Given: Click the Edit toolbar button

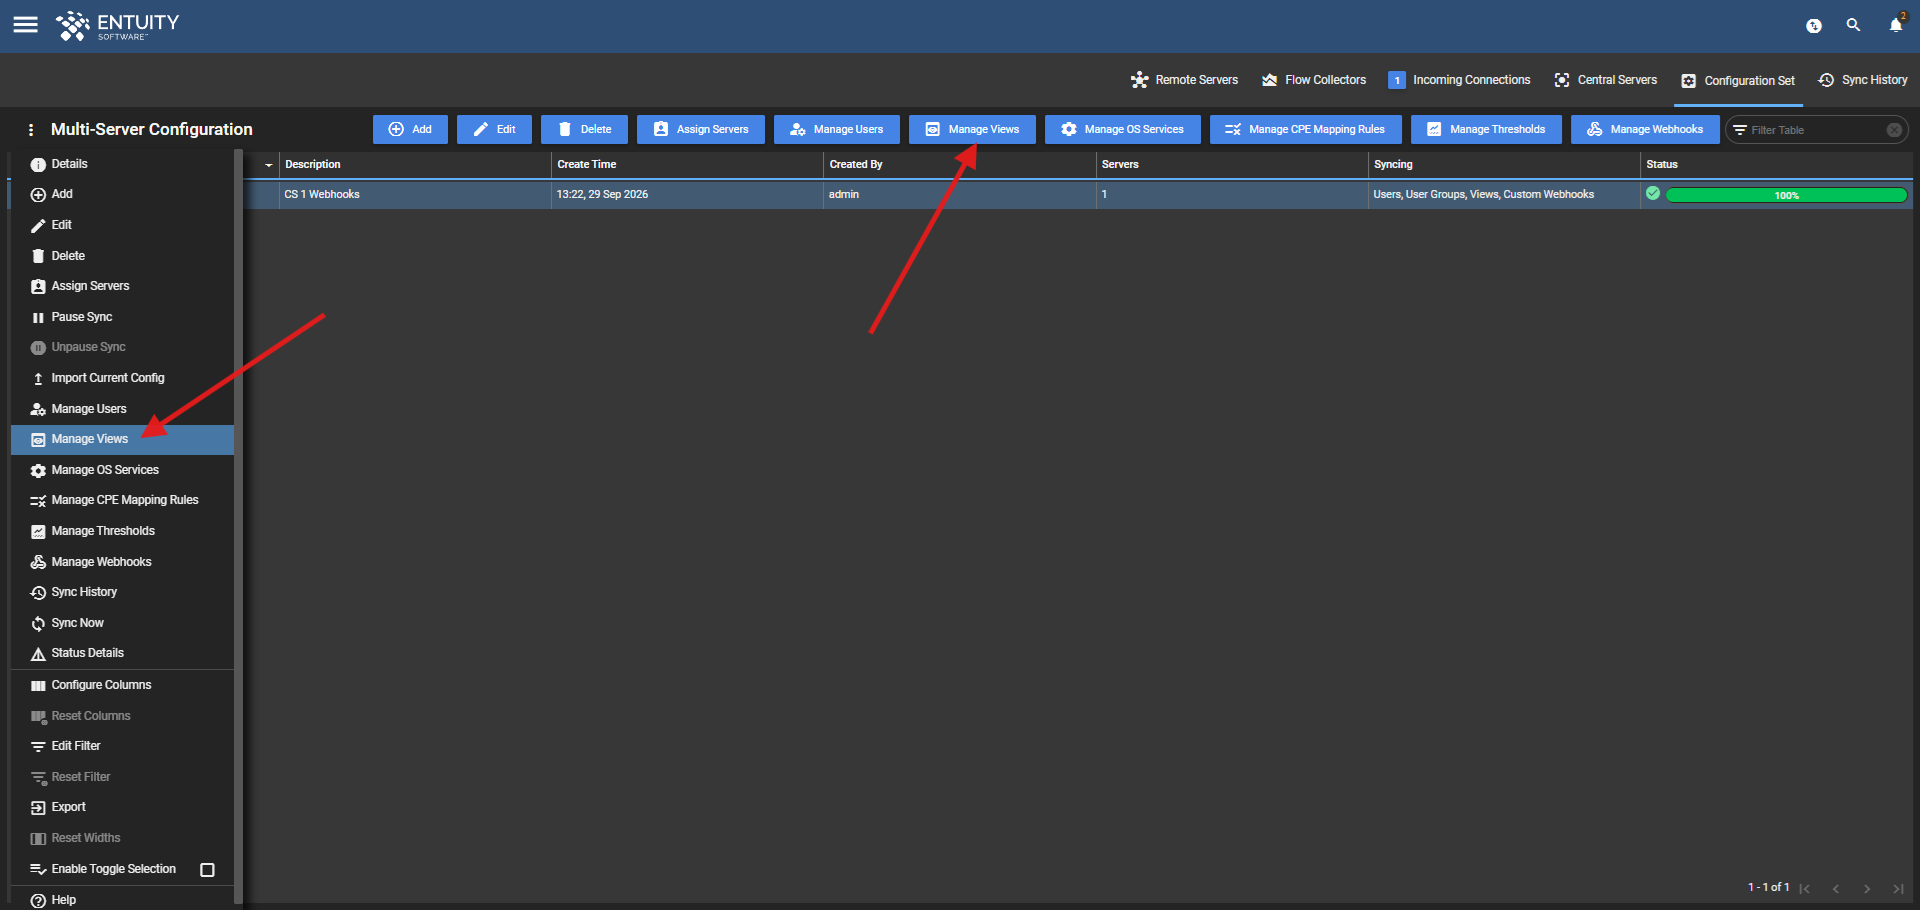Looking at the screenshot, I should tap(494, 129).
